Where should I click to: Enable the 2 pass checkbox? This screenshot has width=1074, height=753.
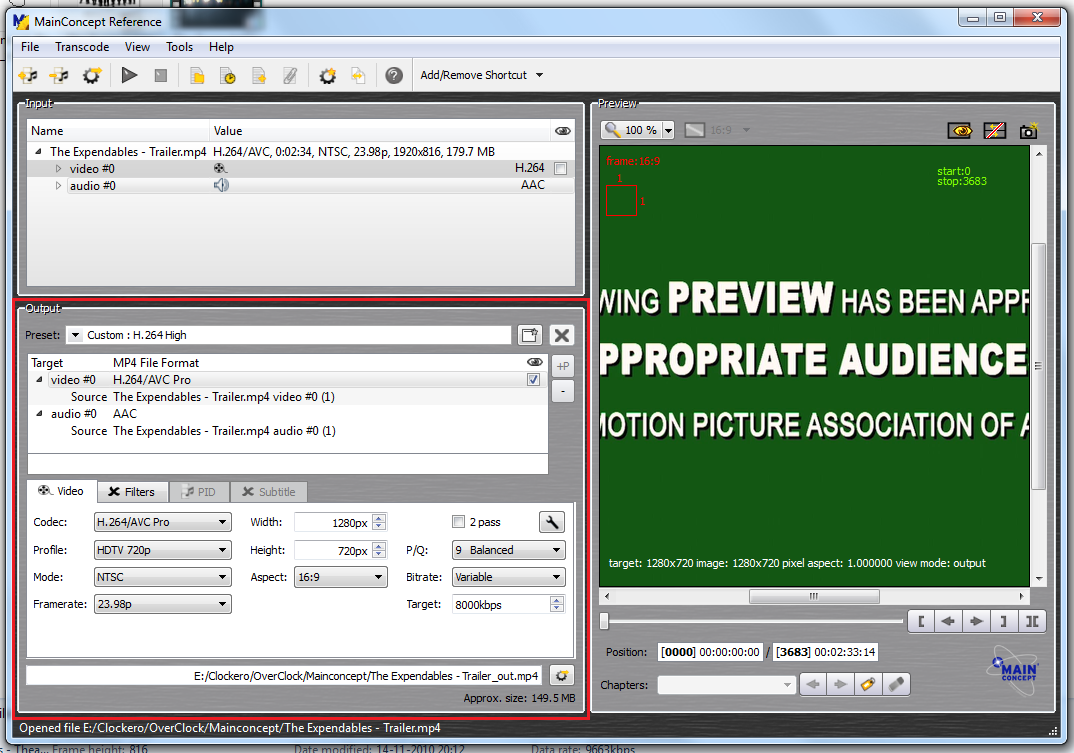458,522
